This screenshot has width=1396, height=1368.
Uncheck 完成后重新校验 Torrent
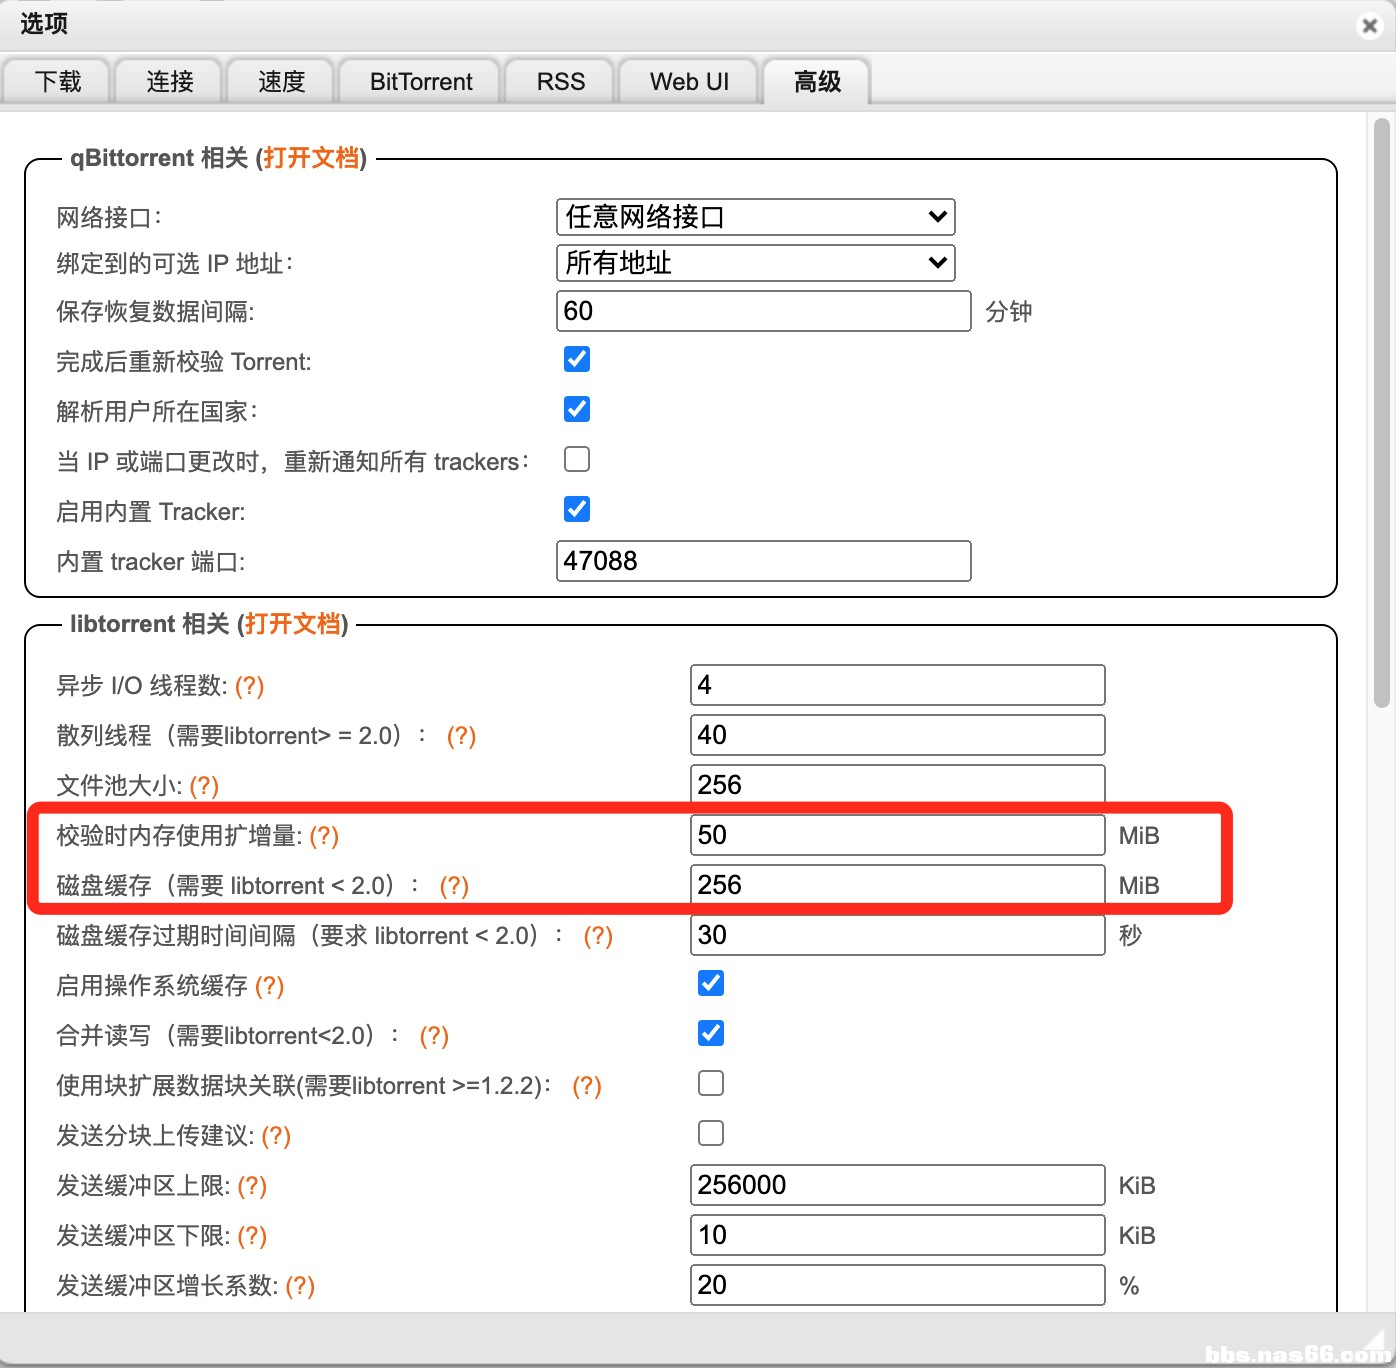pyautogui.click(x=577, y=359)
